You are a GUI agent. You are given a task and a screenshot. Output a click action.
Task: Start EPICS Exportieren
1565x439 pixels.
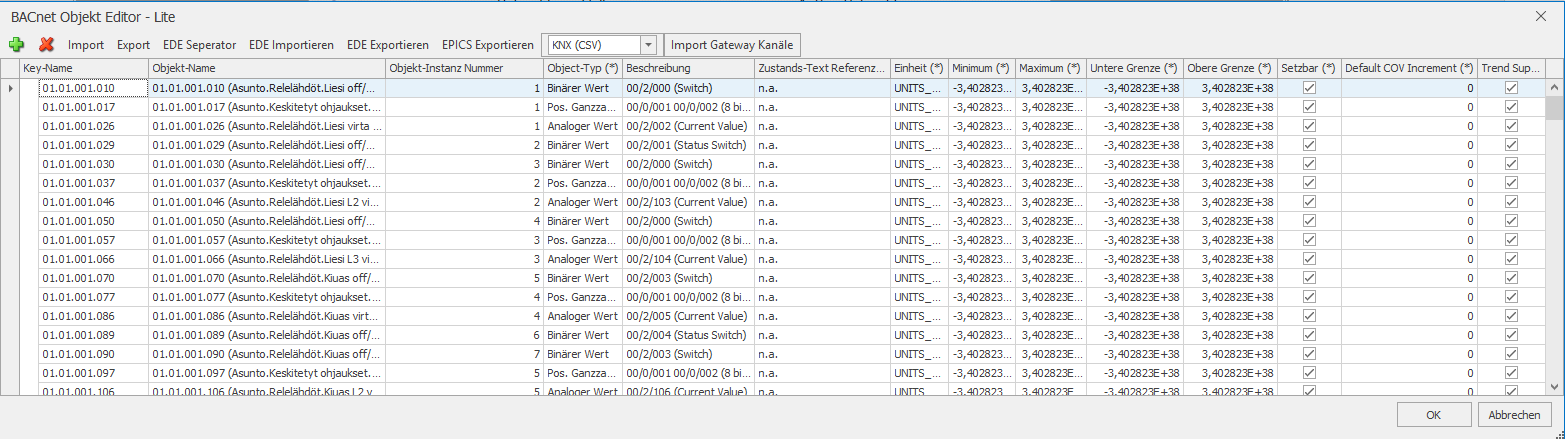click(x=488, y=45)
